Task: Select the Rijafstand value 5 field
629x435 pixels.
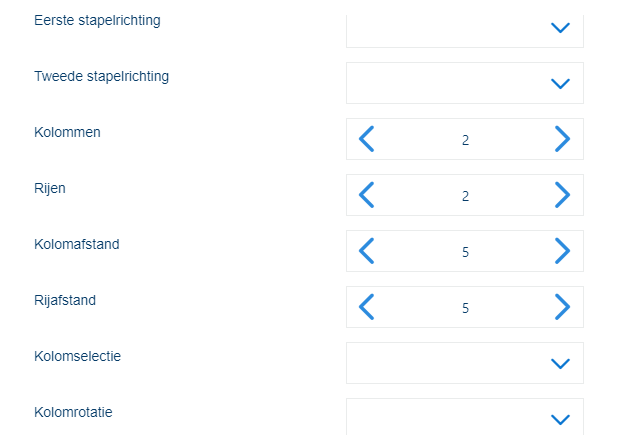Action: pos(465,308)
